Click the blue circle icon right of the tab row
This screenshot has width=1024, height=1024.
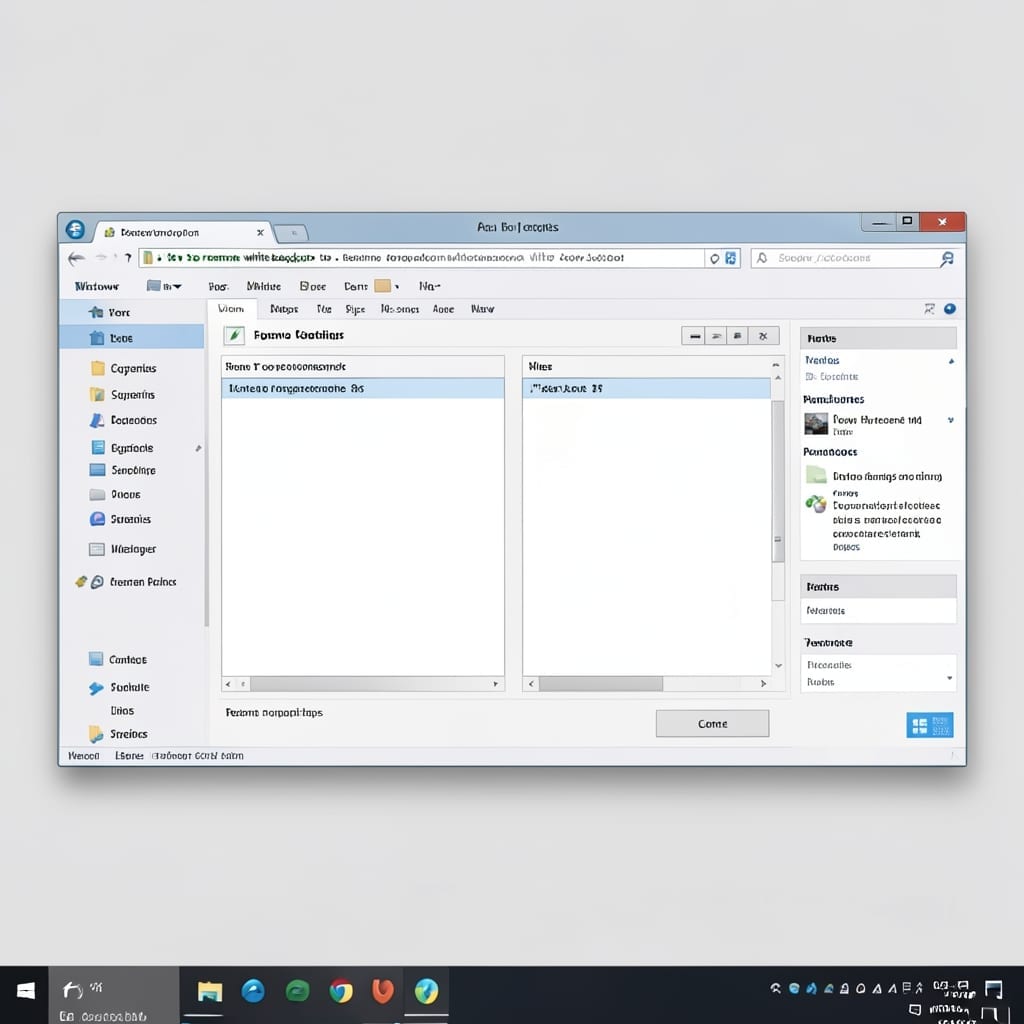click(x=950, y=309)
